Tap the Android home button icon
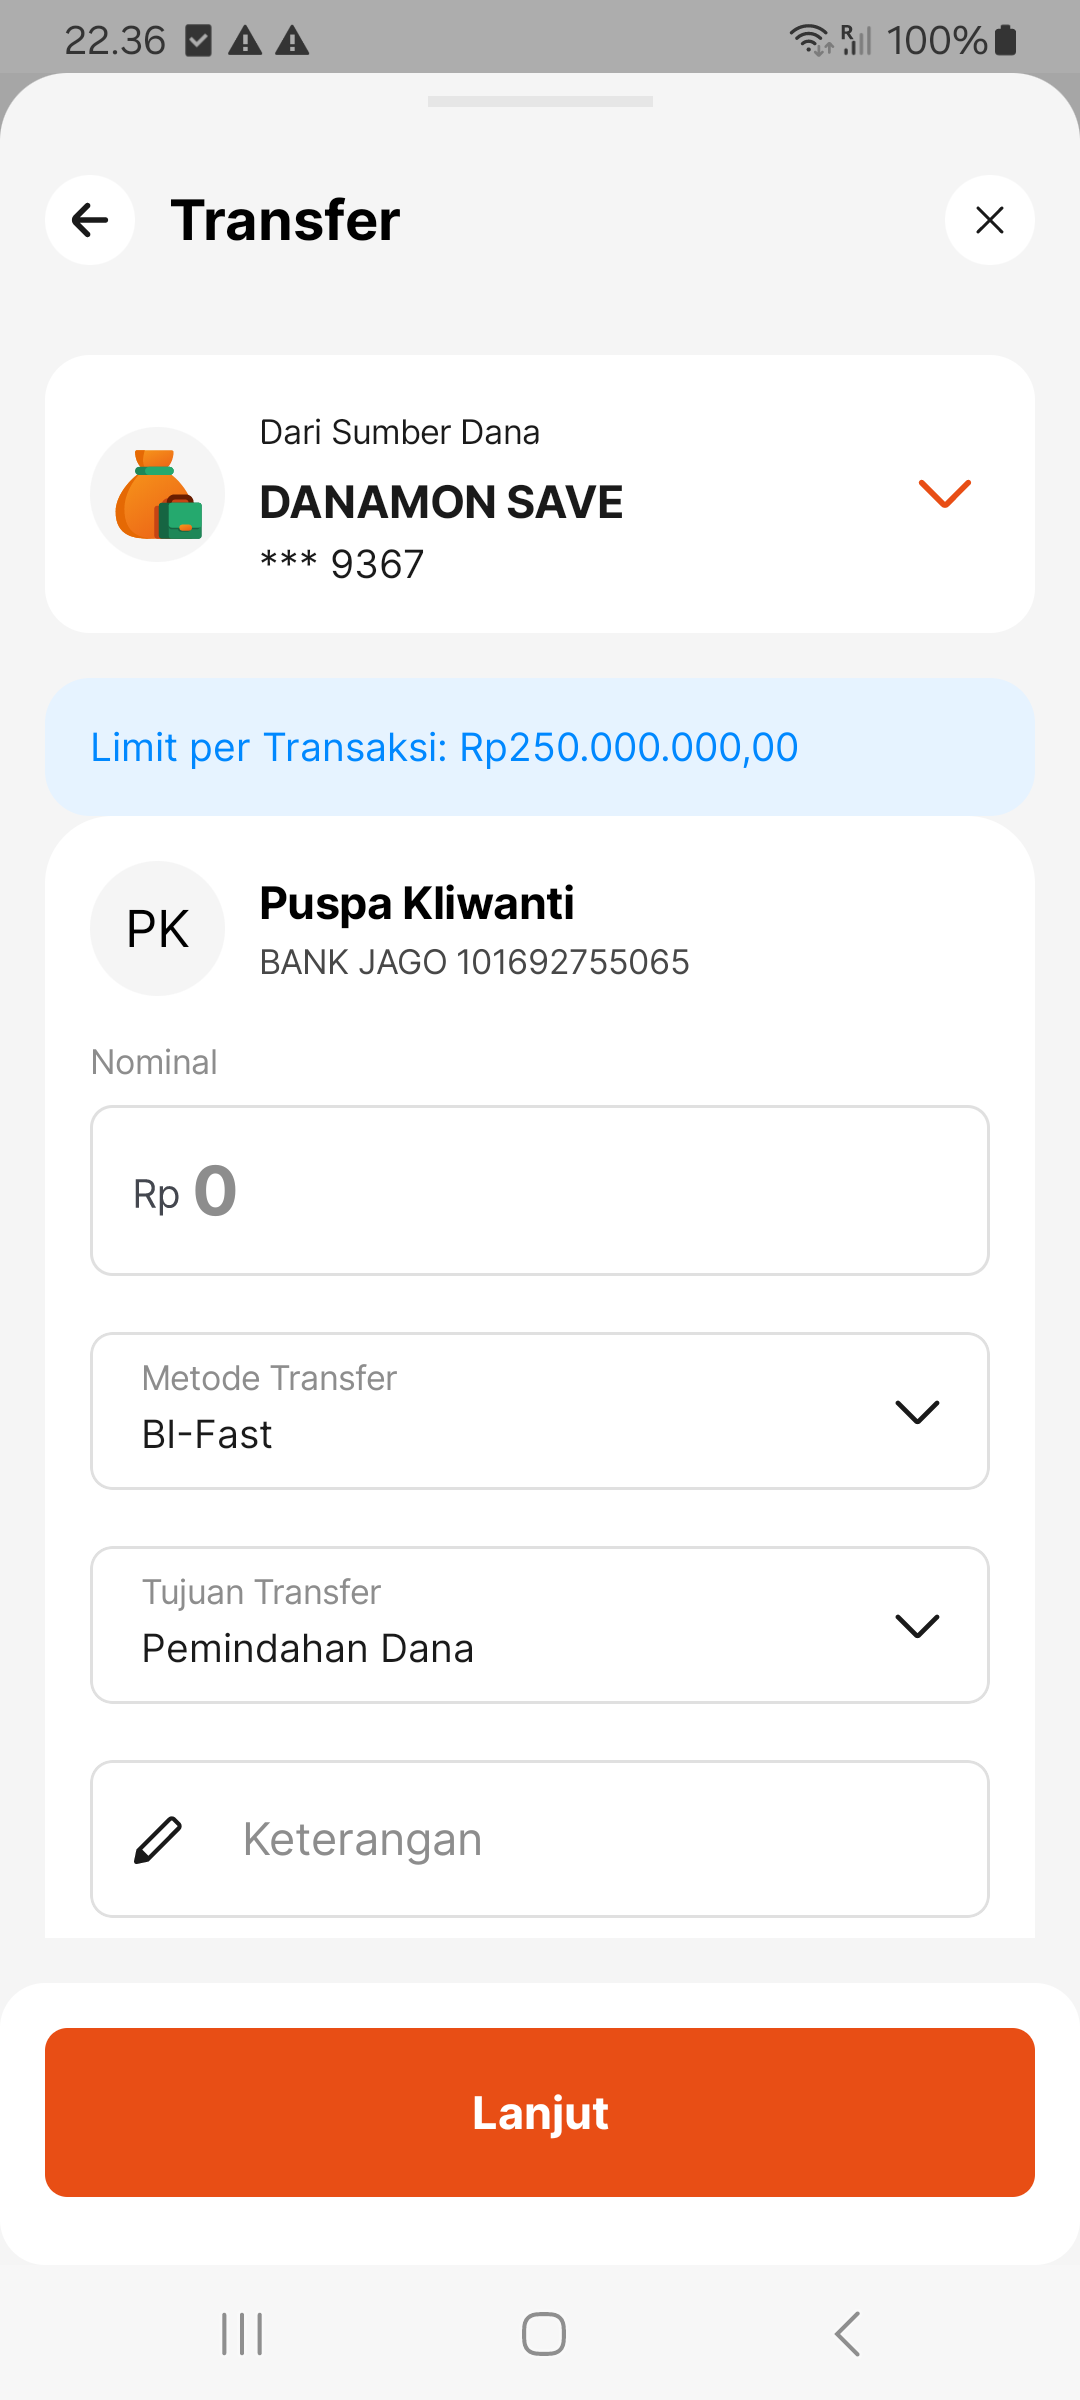The height and width of the screenshot is (2400, 1080). click(x=543, y=2334)
